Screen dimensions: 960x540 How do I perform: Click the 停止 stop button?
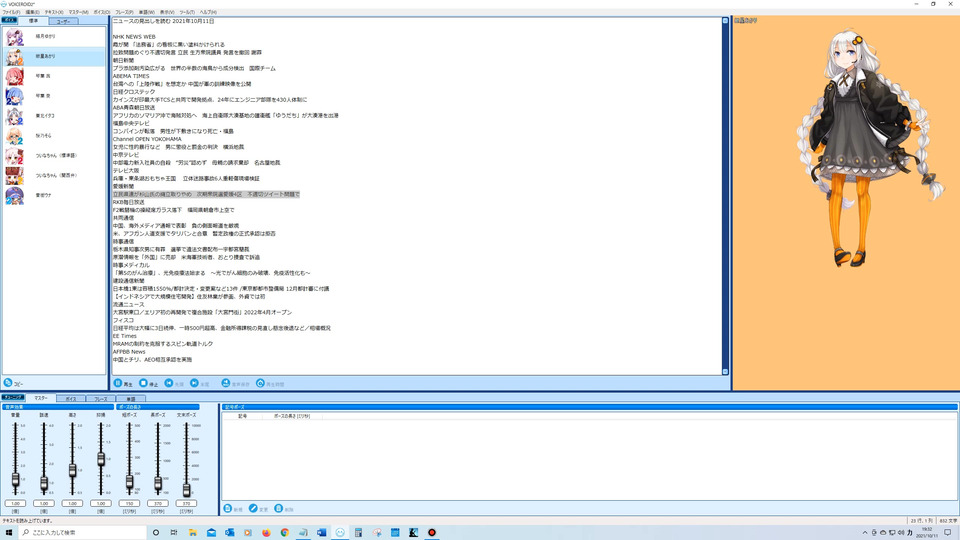pyautogui.click(x=149, y=383)
